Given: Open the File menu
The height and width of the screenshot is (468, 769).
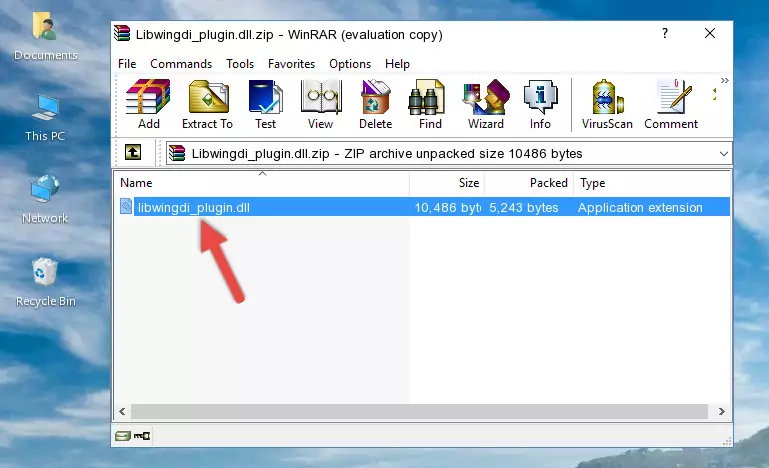Looking at the screenshot, I should point(127,64).
